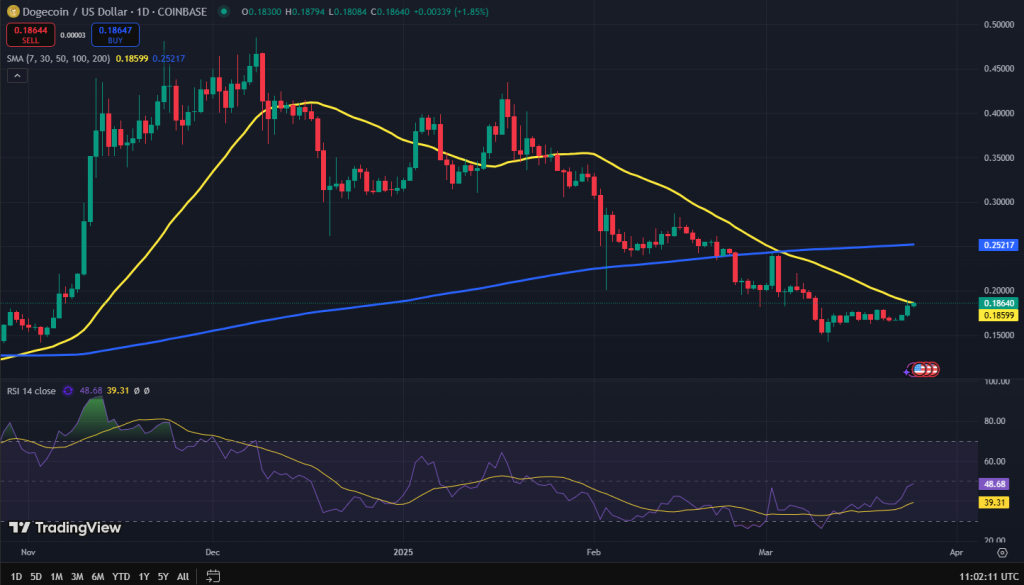Select the 5D date range
The image size is (1024, 585).
tap(36, 577)
